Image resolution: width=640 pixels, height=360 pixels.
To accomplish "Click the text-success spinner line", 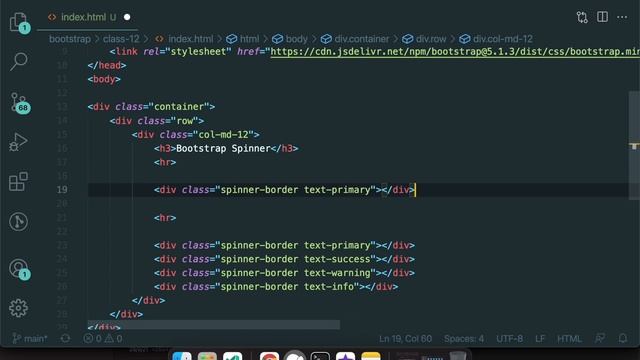I will point(284,259).
